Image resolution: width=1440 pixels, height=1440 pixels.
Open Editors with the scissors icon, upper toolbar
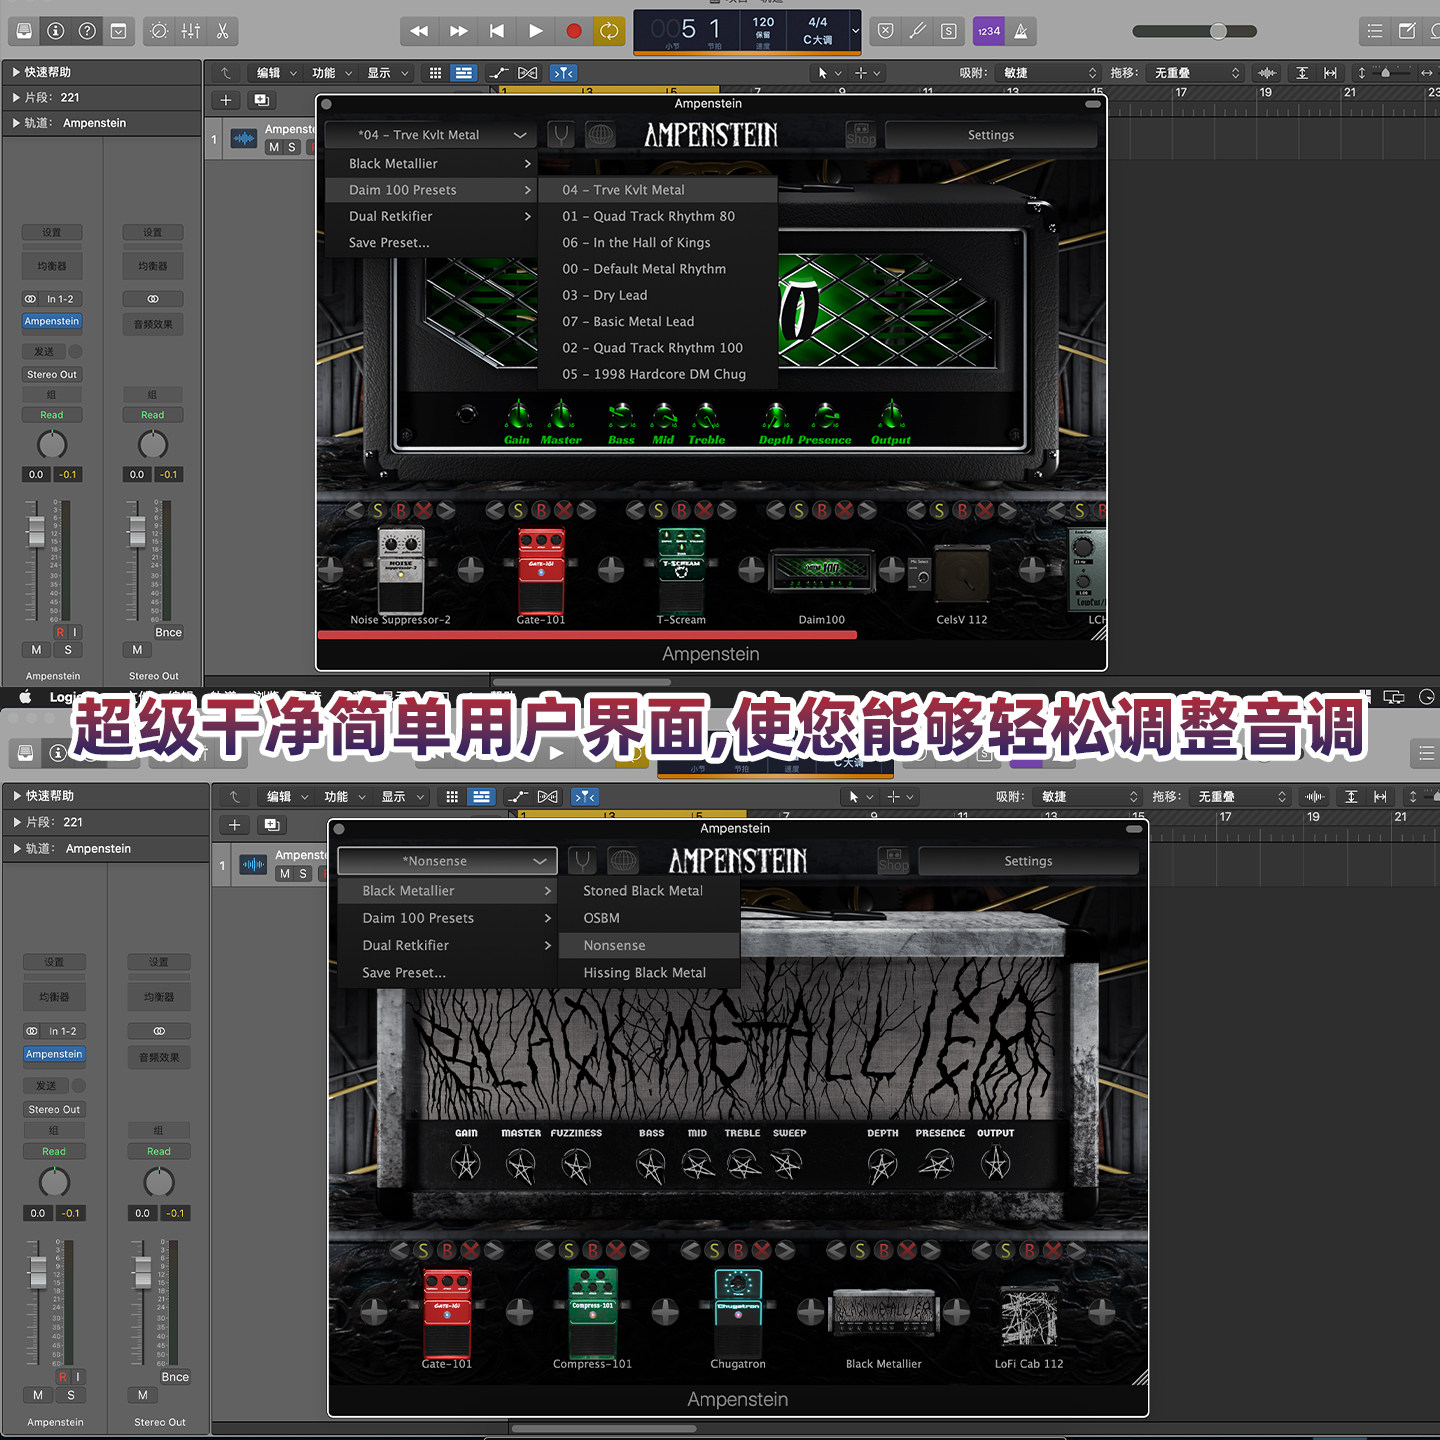tap(223, 31)
